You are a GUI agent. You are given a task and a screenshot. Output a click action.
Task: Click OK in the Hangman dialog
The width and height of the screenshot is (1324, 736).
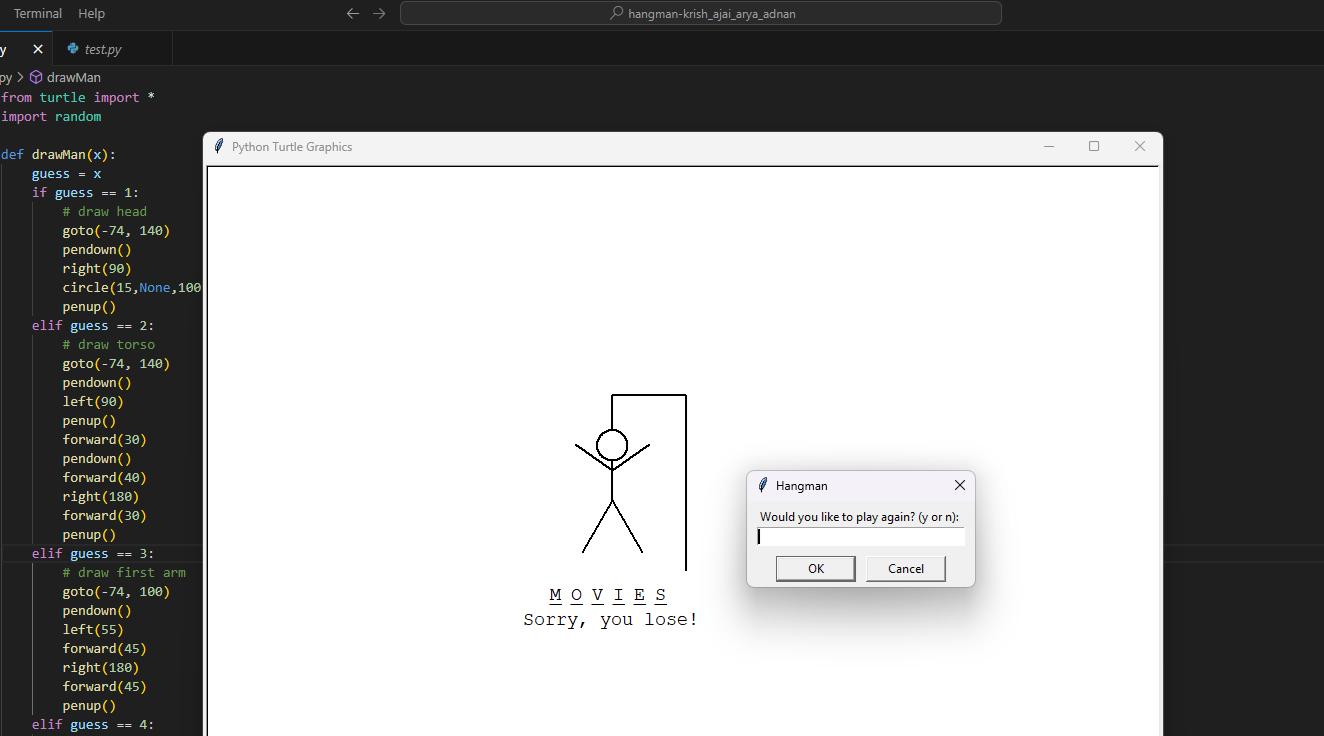coord(816,568)
